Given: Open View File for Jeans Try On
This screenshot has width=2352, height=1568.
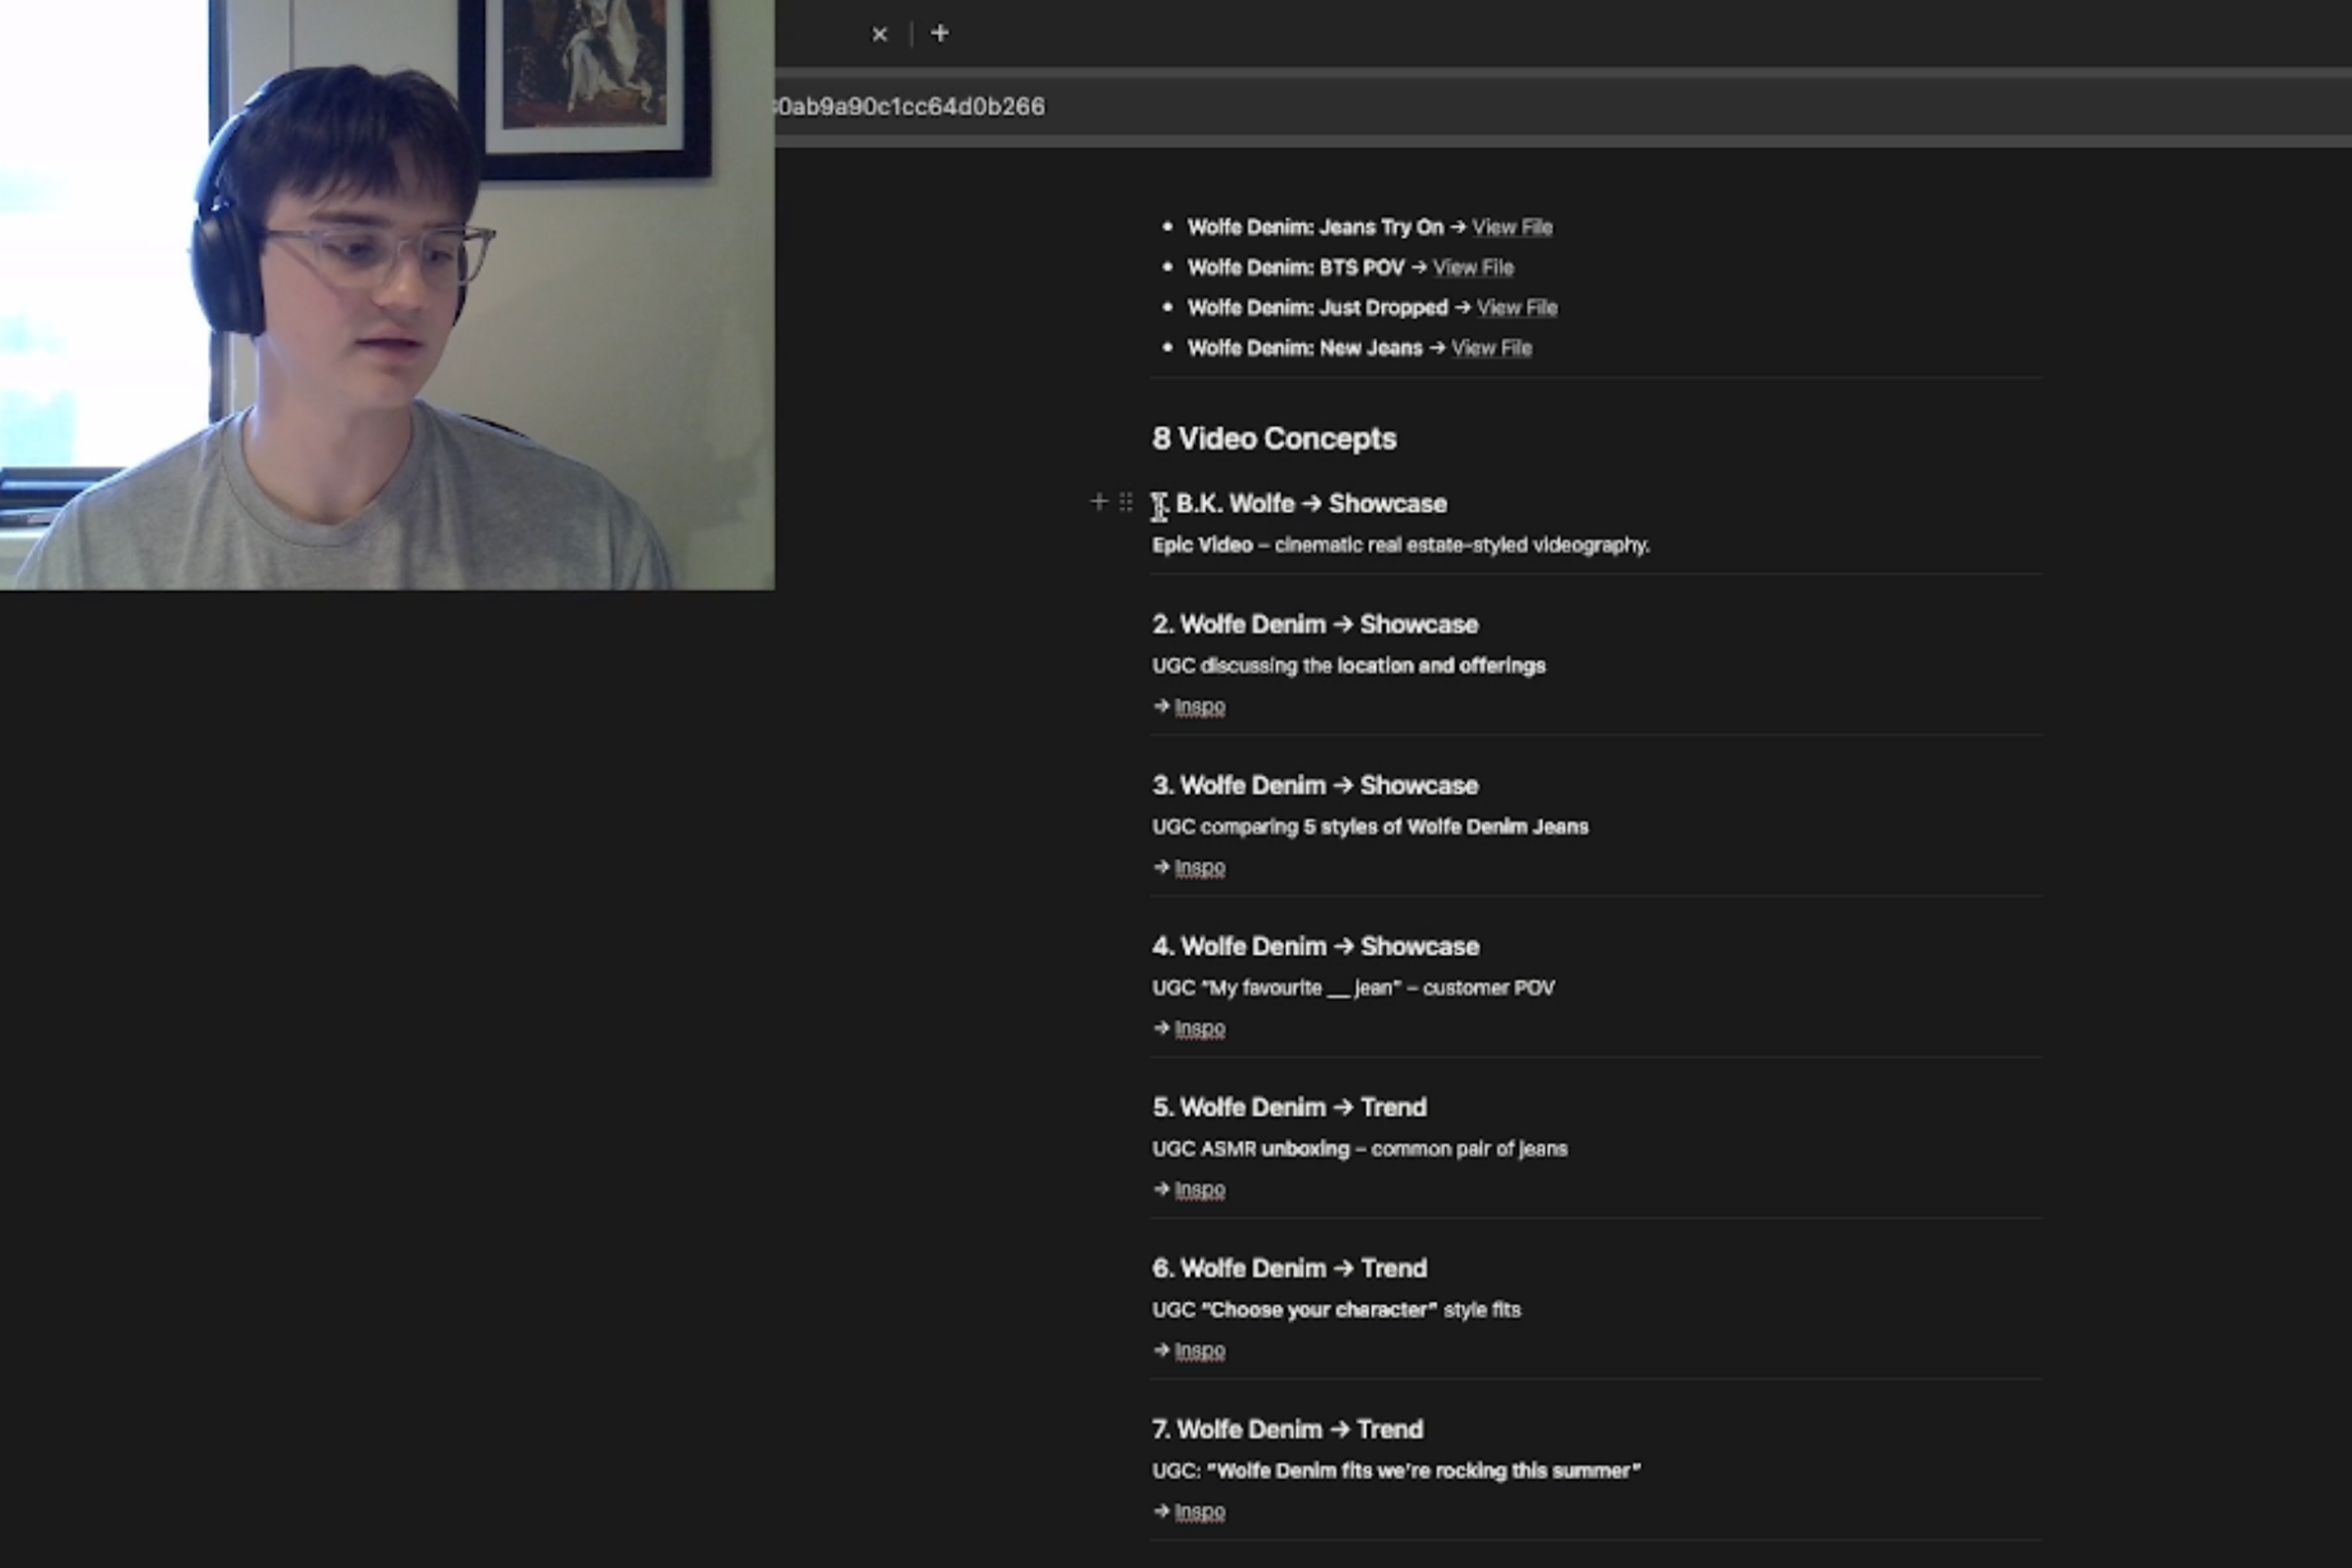Looking at the screenshot, I should pyautogui.click(x=1511, y=228).
